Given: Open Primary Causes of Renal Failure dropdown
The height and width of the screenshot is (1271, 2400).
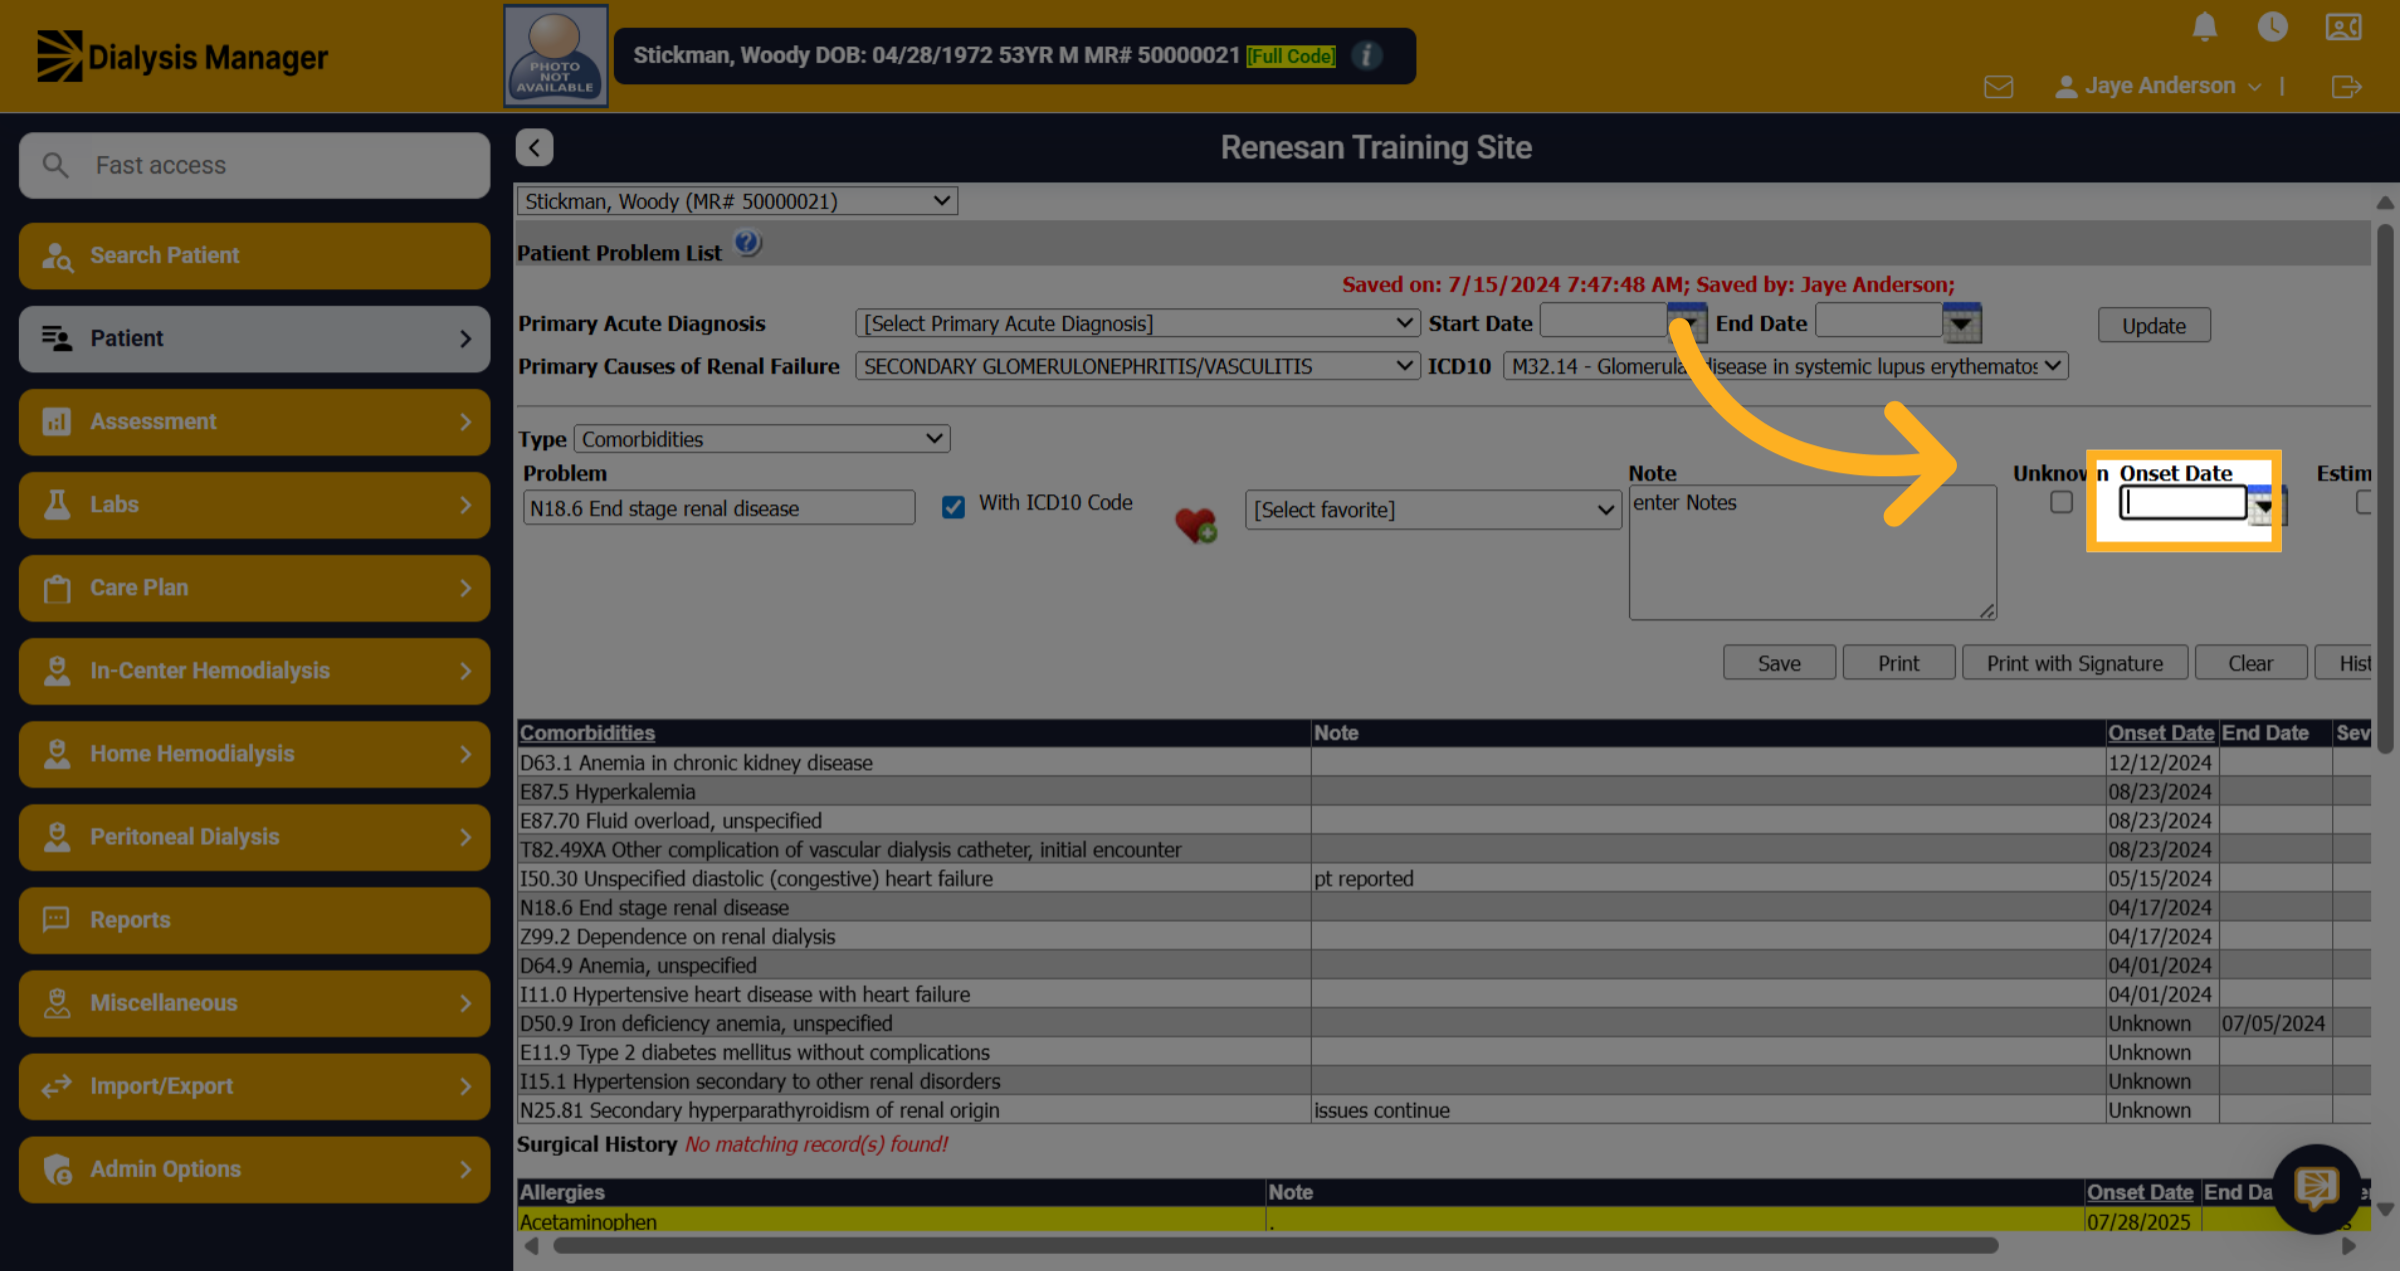Looking at the screenshot, I should [x=1137, y=366].
